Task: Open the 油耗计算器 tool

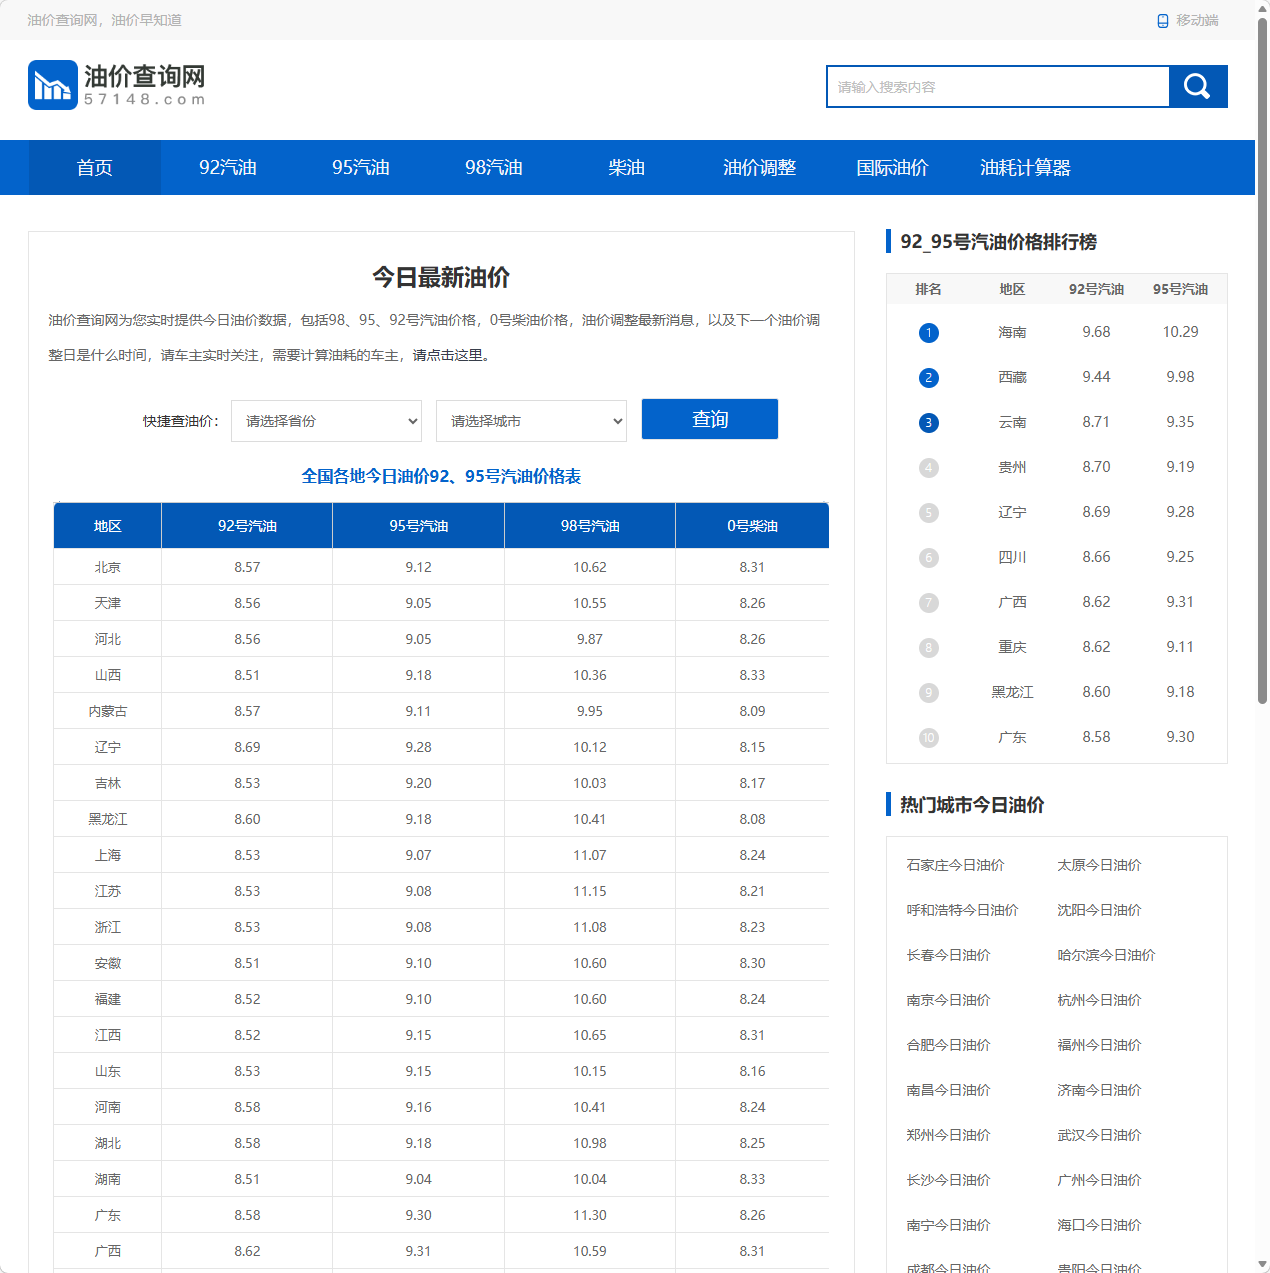Action: click(x=1026, y=167)
